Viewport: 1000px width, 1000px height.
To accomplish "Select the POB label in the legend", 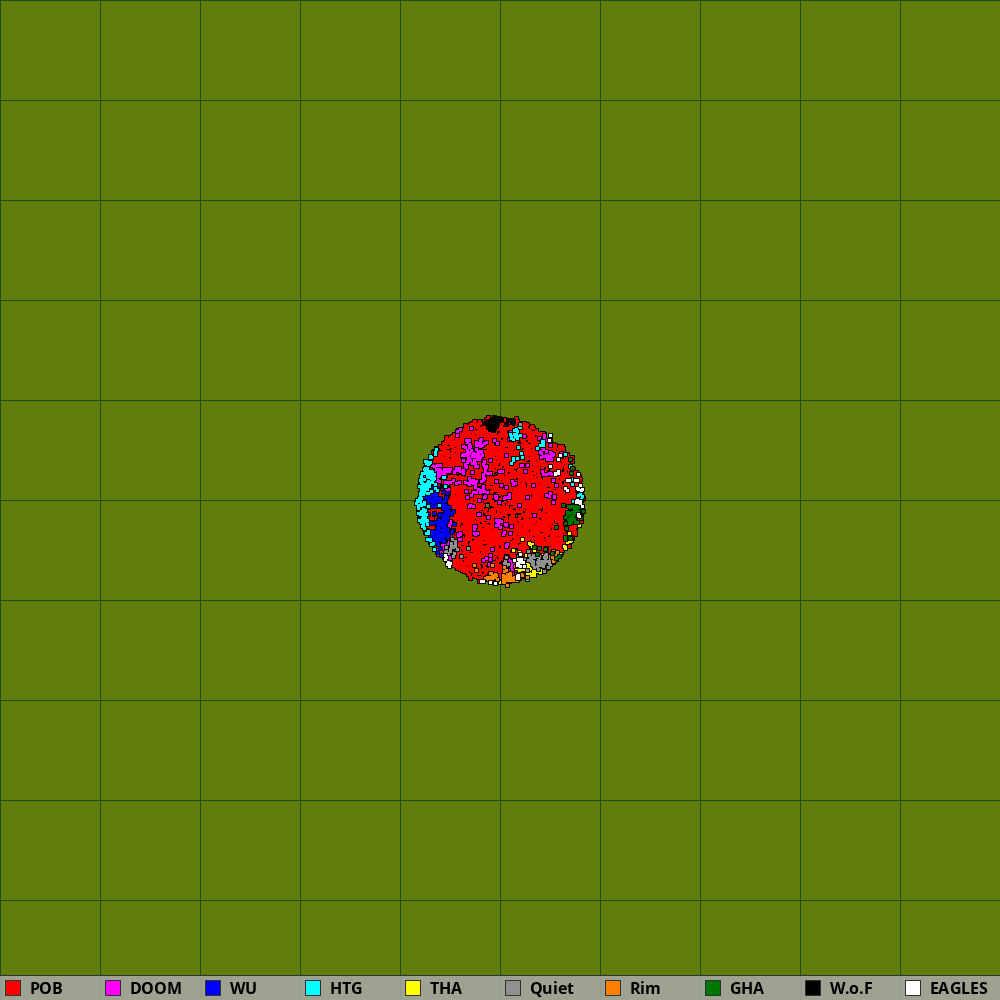I will [46, 988].
